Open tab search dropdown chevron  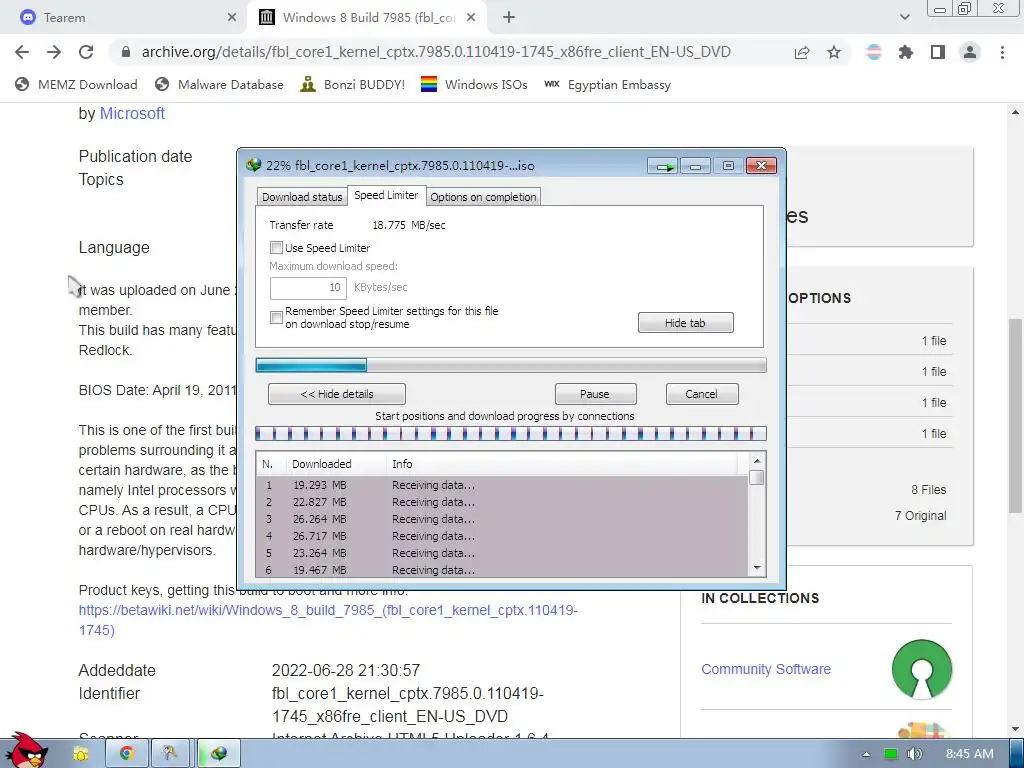coord(904,18)
